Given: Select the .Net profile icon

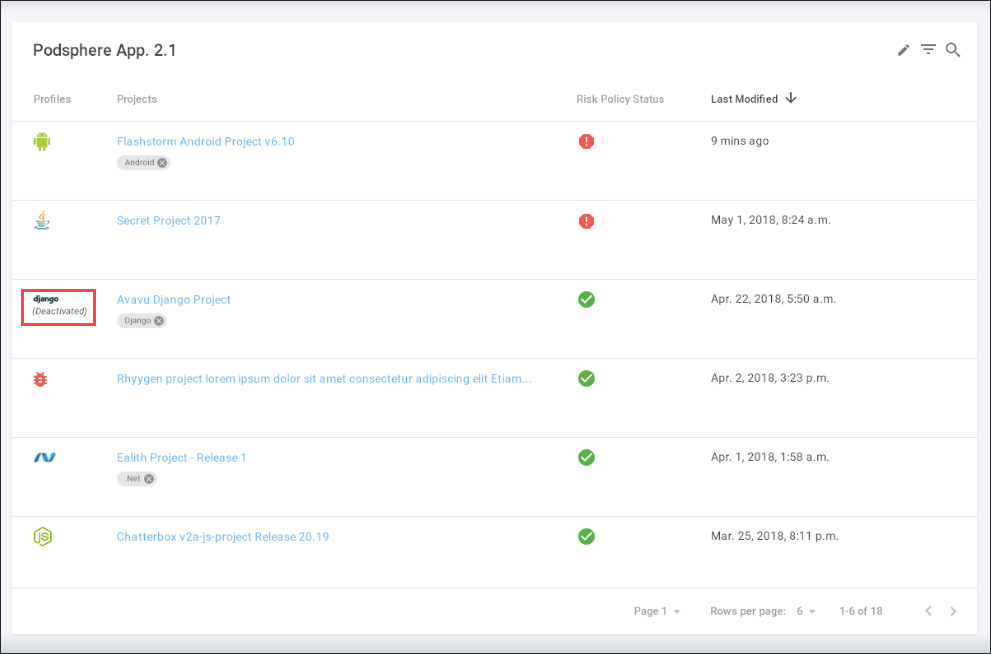Looking at the screenshot, I should pyautogui.click(x=42, y=457).
